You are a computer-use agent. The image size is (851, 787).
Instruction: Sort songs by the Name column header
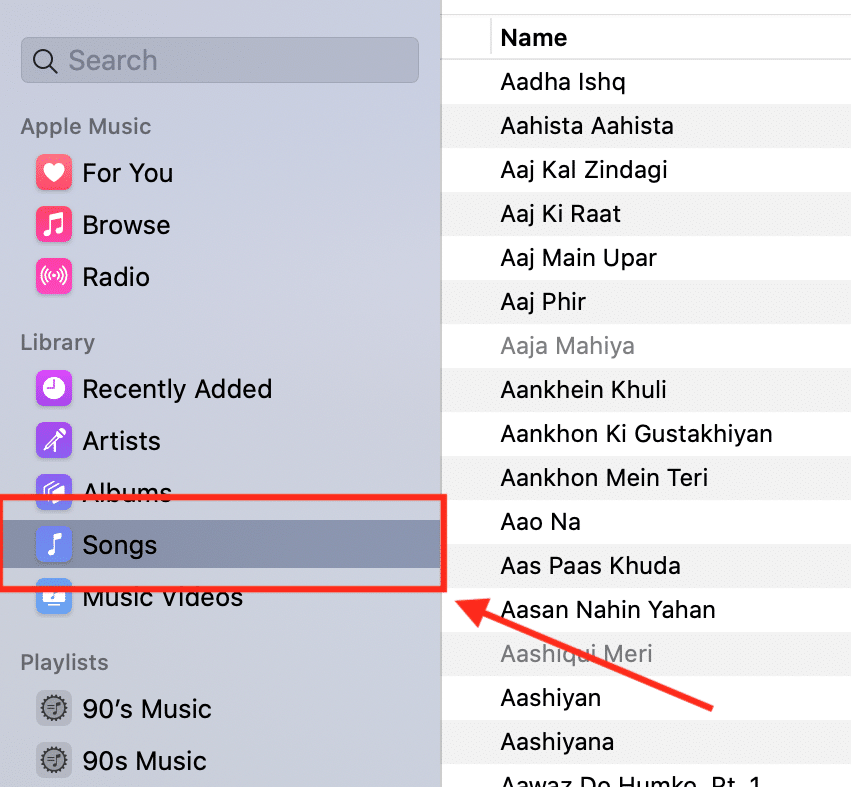point(534,38)
